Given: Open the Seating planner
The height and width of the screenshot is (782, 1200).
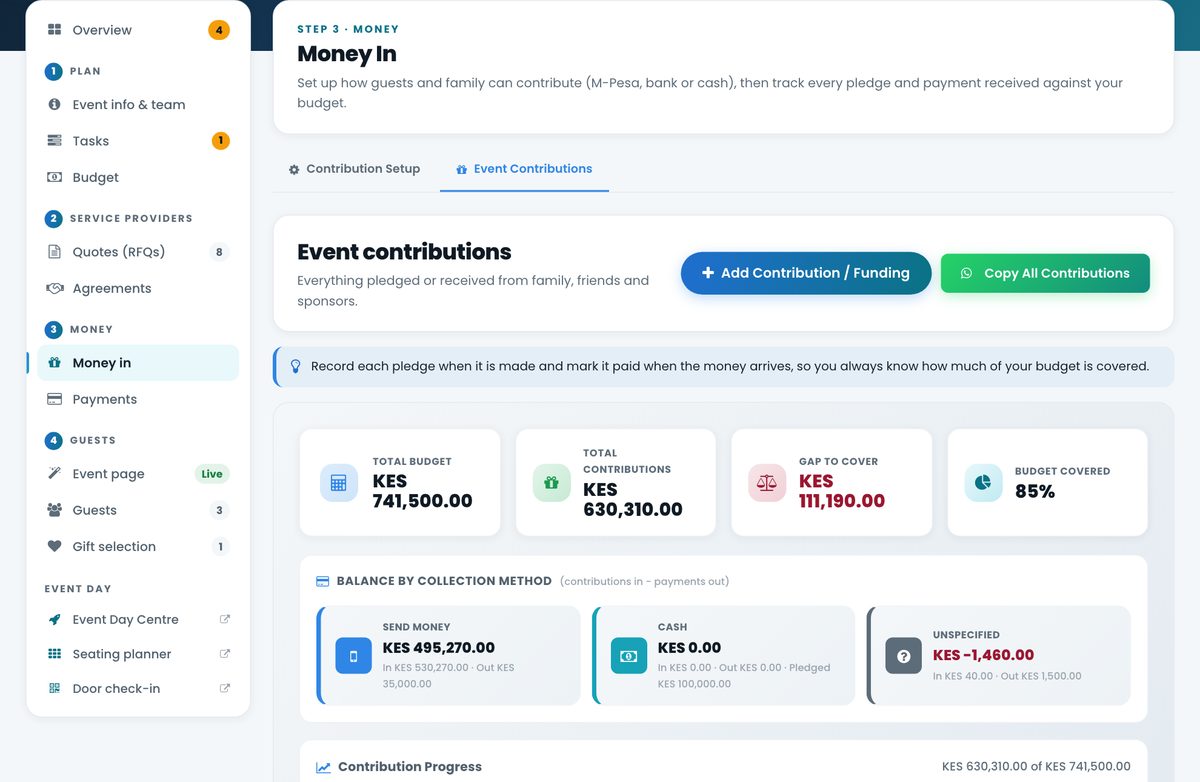Looking at the screenshot, I should point(138,654).
